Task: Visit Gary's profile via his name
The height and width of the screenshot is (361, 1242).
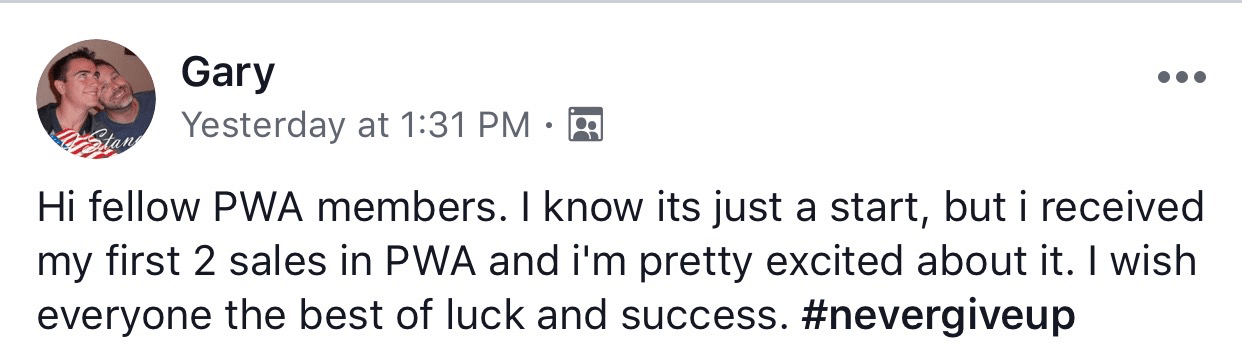Action: point(227,72)
